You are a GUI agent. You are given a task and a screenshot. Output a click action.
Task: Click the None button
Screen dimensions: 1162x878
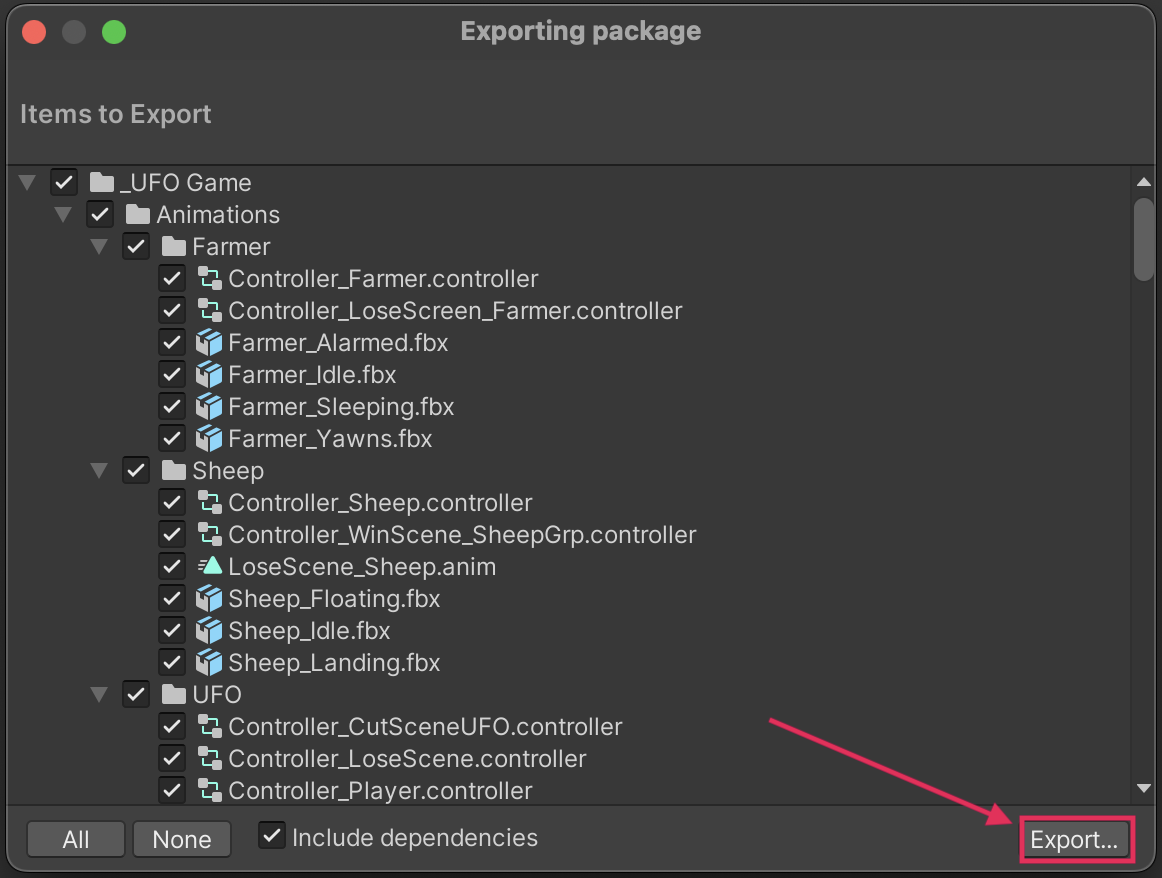tap(182, 840)
